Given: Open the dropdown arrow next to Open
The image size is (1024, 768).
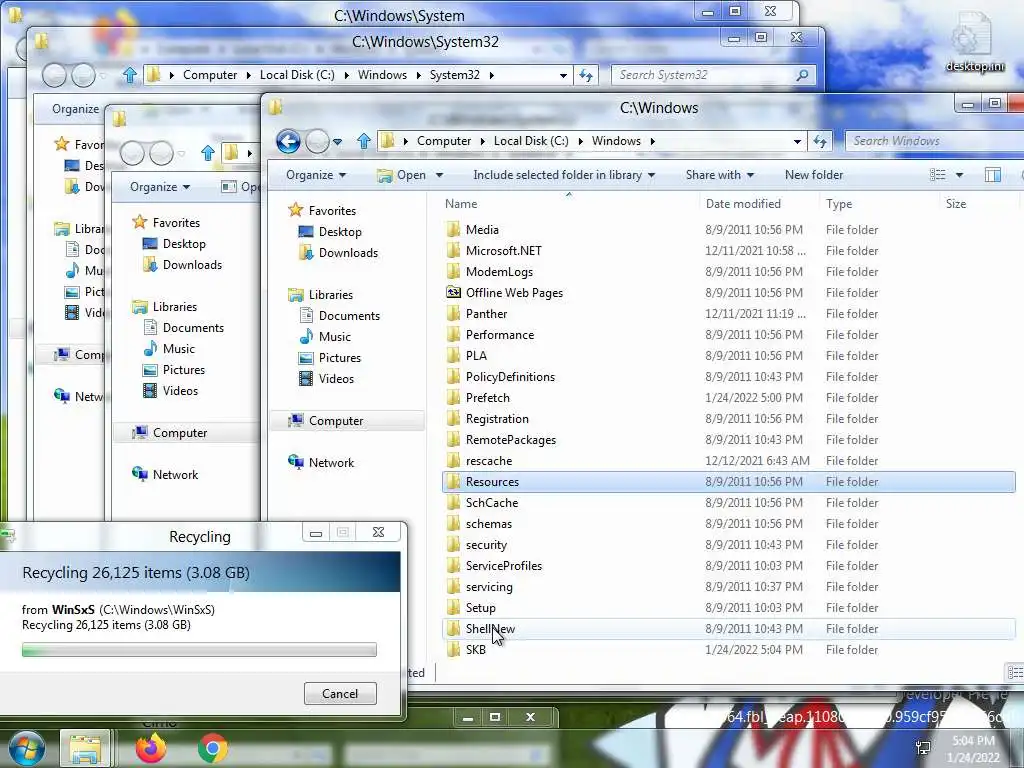Looking at the screenshot, I should tap(440, 175).
